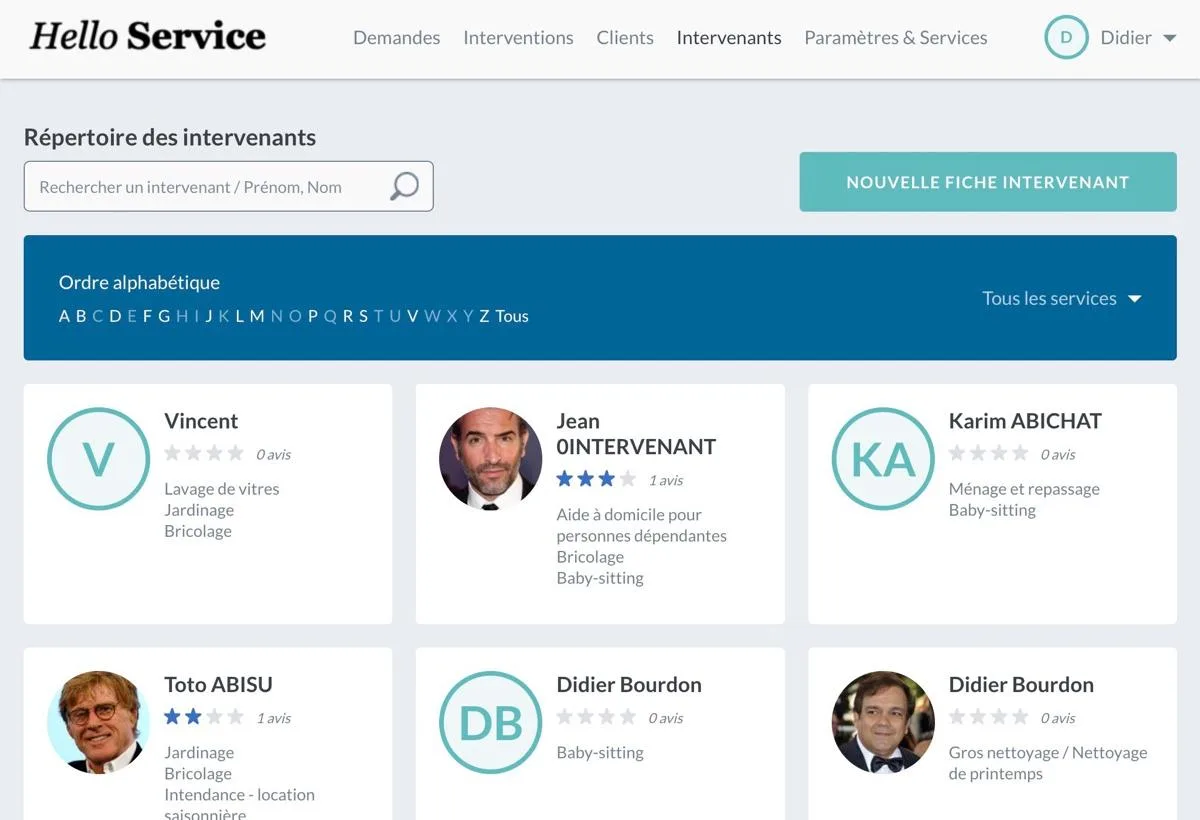Click the NOUVELLE FICHE INTERVENANT button
The image size is (1200, 820).
click(988, 182)
